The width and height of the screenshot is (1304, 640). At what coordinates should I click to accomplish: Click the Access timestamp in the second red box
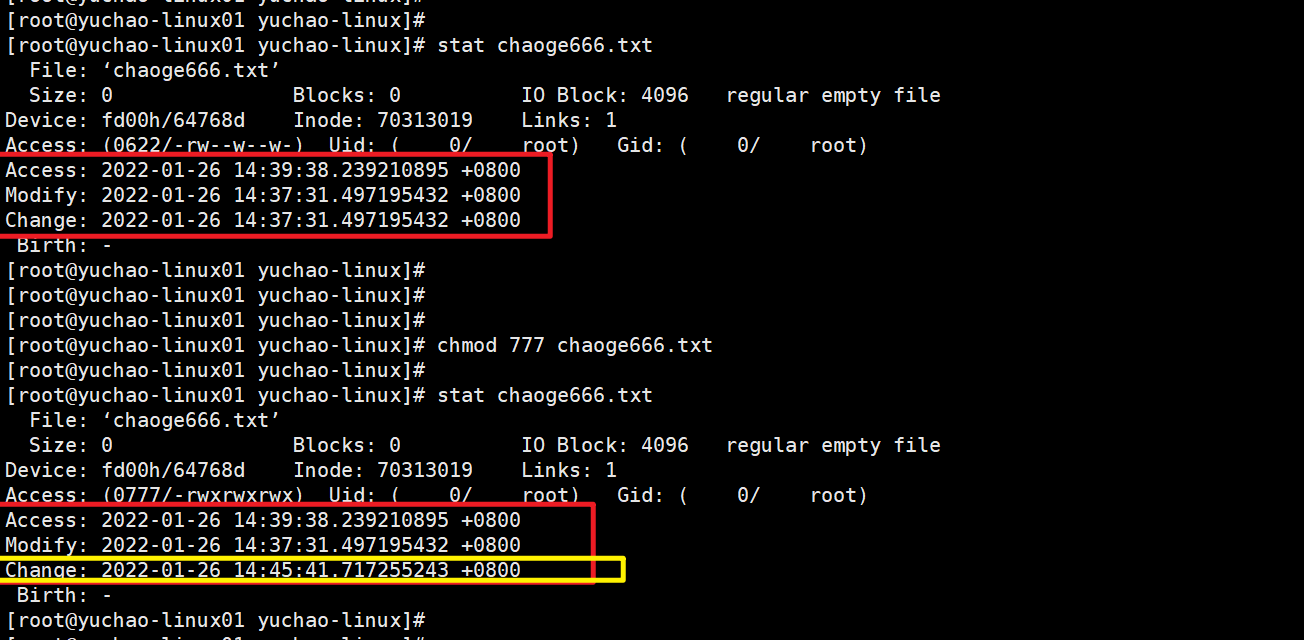pyautogui.click(x=310, y=521)
